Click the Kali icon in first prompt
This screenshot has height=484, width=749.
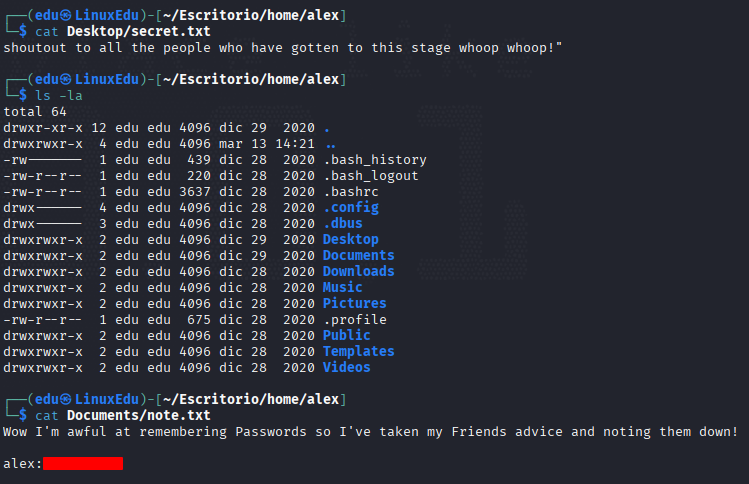click(66, 15)
